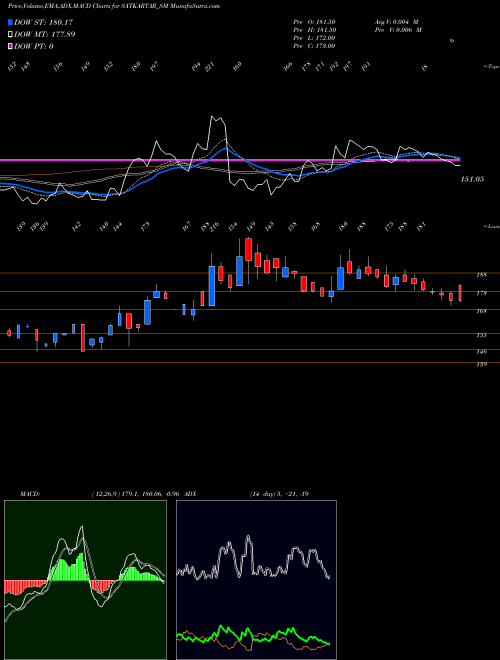The height and width of the screenshot is (660, 500).
Task: Click the 'Pre V: 0.006 M' value
Action: pyautogui.click(x=397, y=30)
